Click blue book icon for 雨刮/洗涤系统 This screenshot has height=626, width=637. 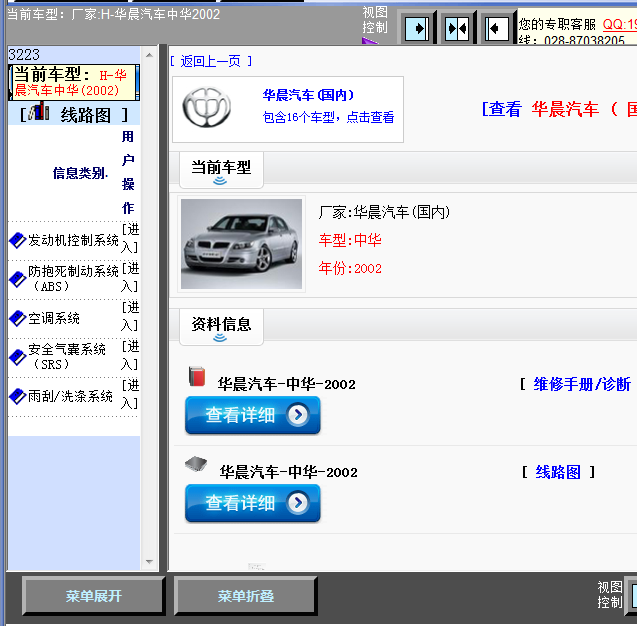(x=17, y=396)
